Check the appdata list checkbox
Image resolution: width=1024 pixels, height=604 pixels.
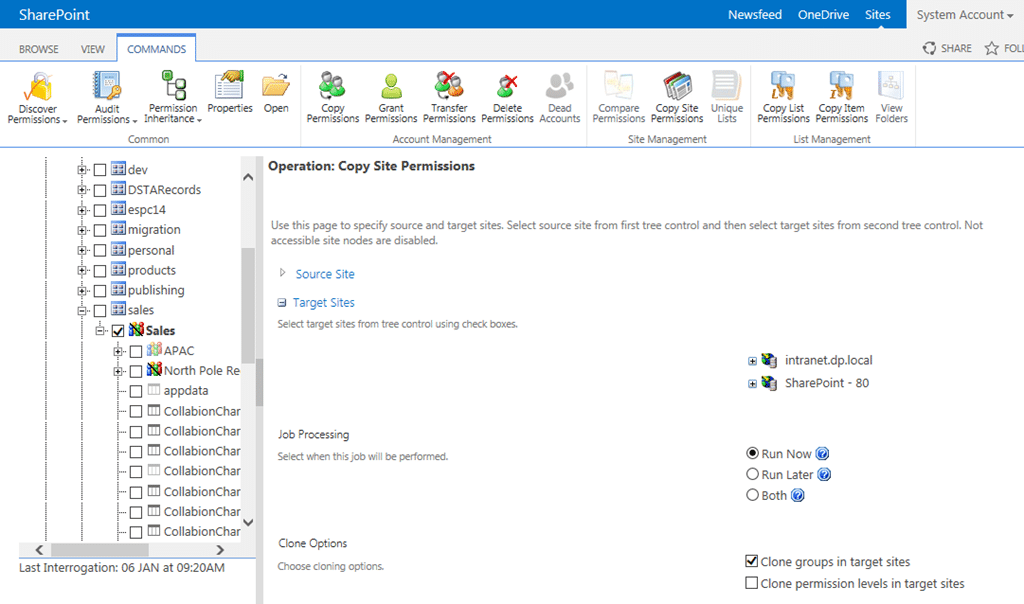point(136,391)
